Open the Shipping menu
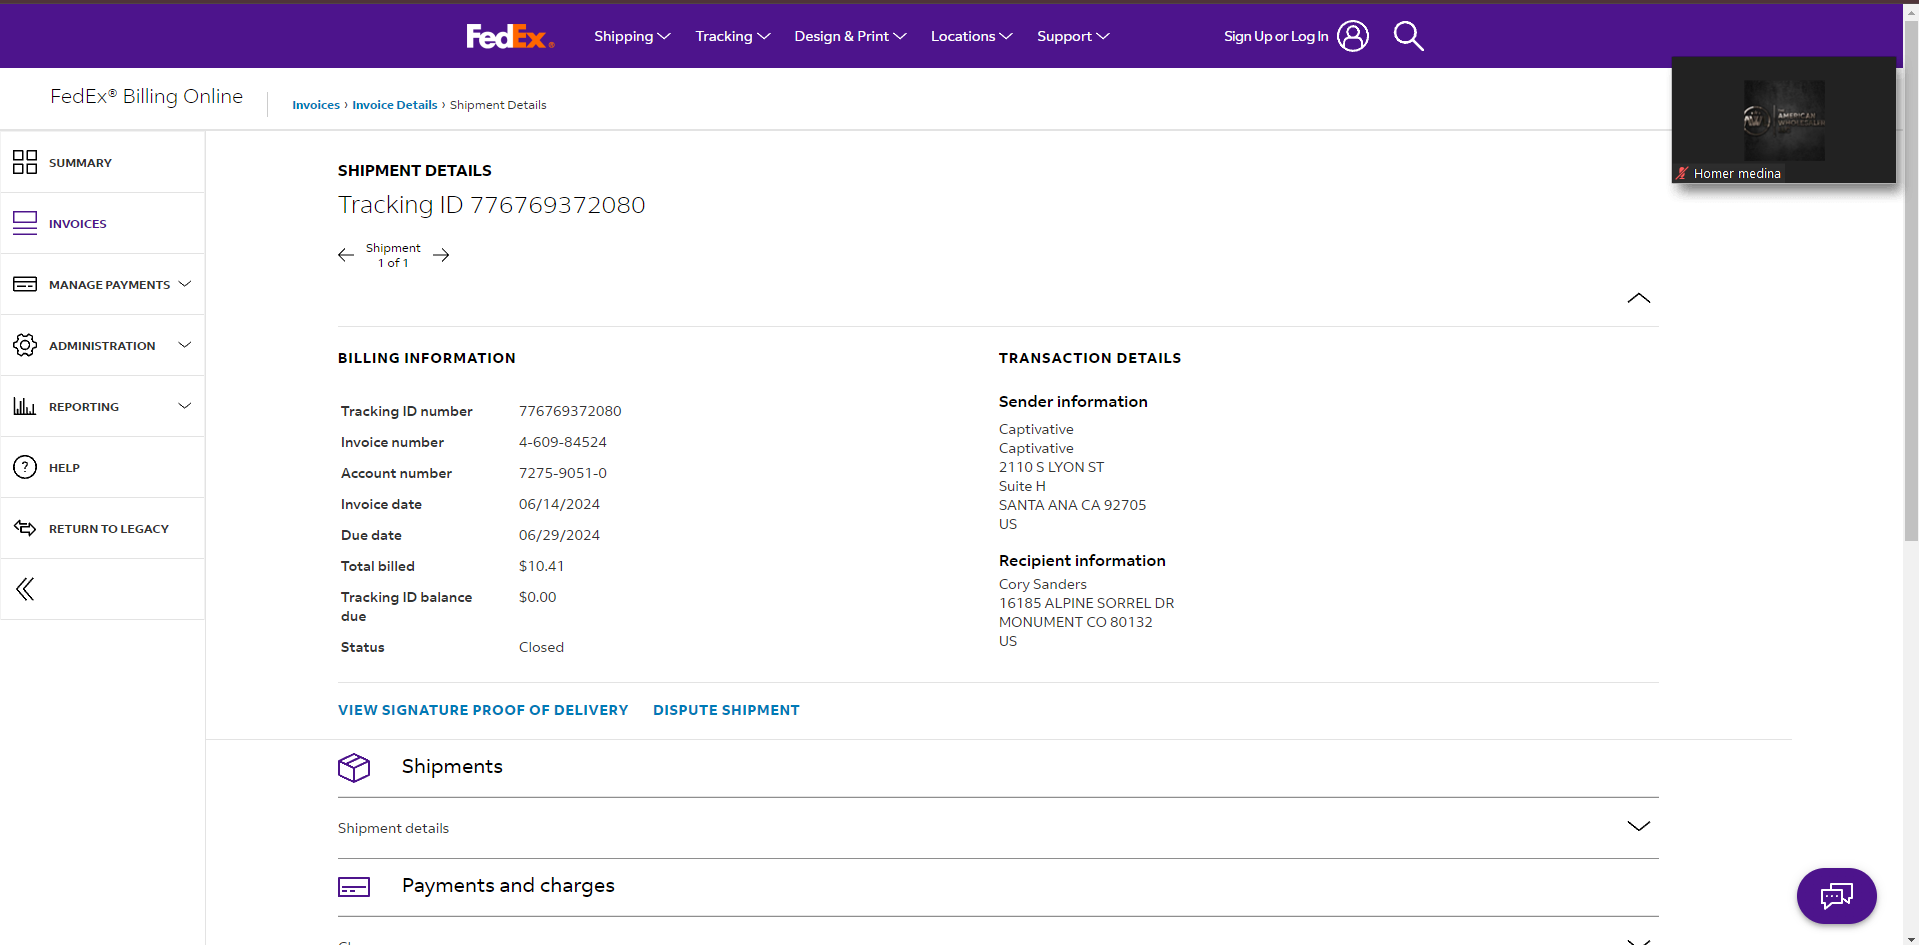 click(x=632, y=36)
